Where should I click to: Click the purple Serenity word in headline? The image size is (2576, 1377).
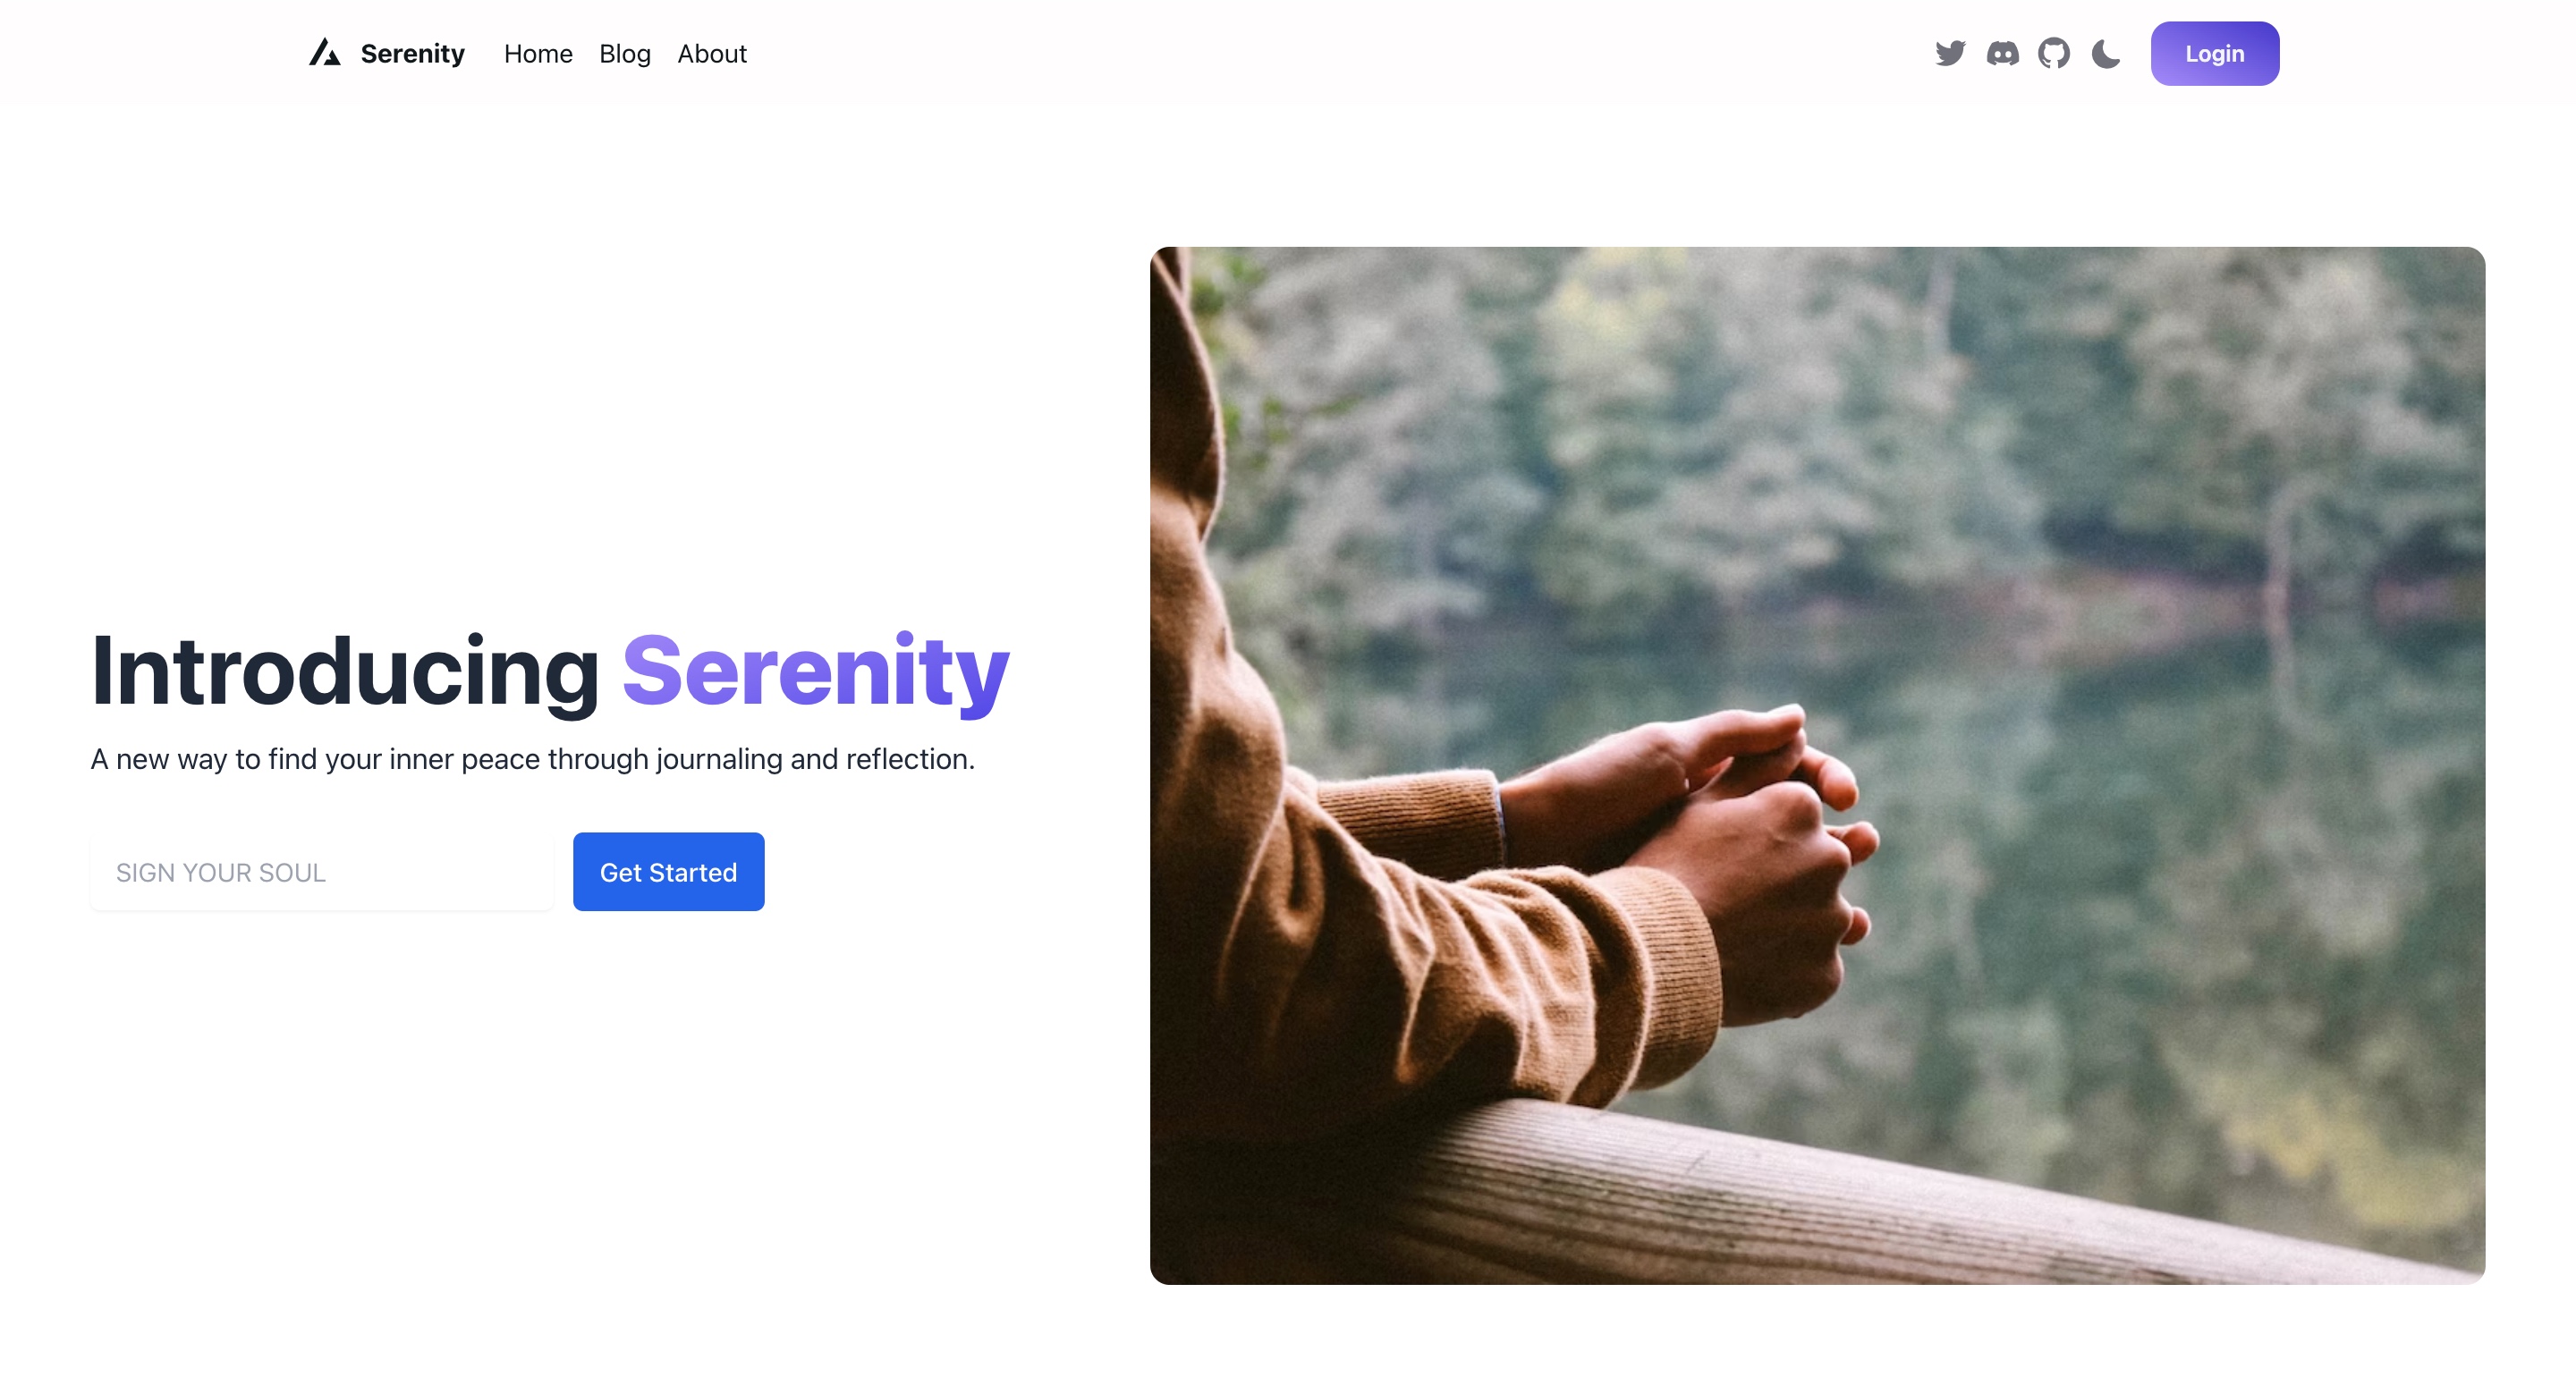(815, 672)
